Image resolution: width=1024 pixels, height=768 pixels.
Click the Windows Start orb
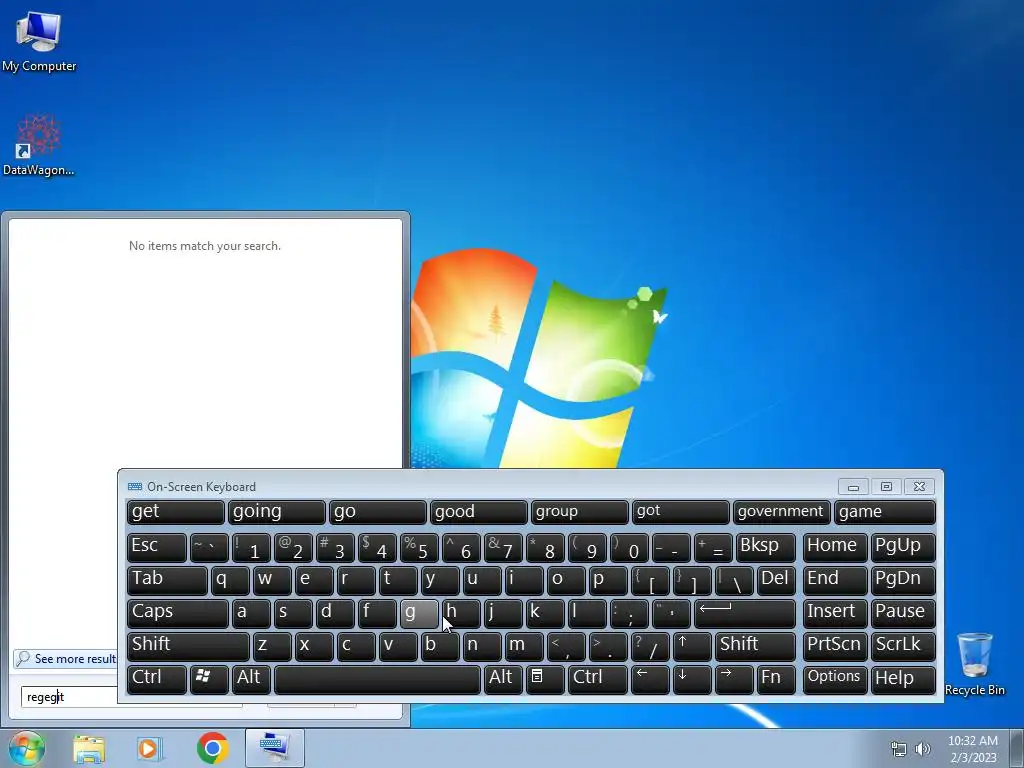point(27,748)
